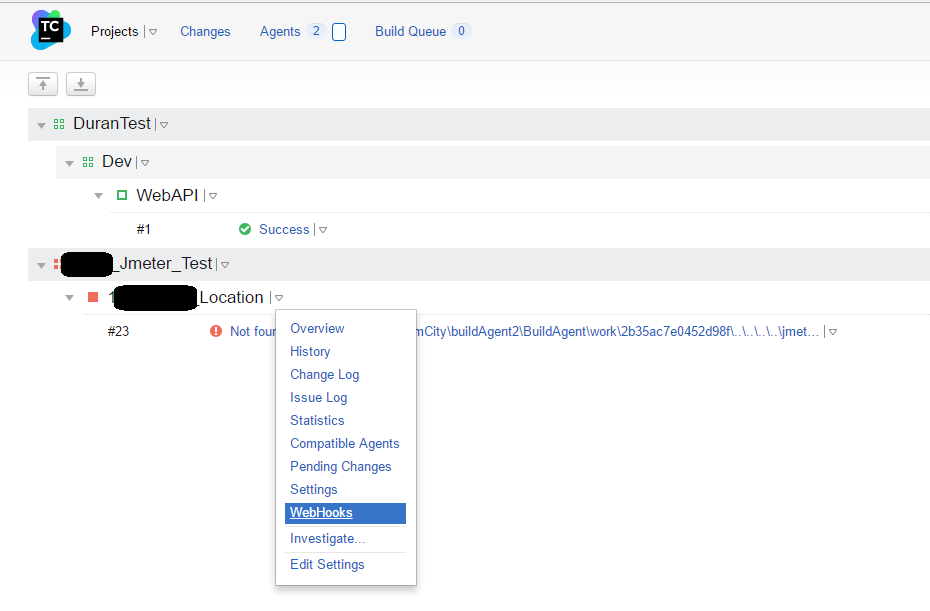Open the Build Queue tab
930x611 pixels.
point(410,31)
